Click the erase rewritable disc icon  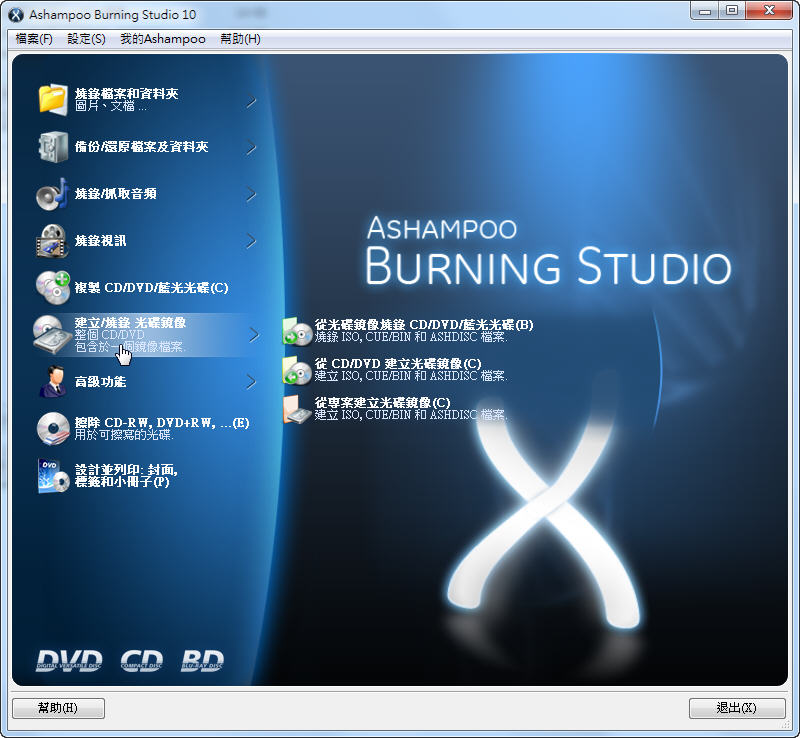click(x=53, y=428)
